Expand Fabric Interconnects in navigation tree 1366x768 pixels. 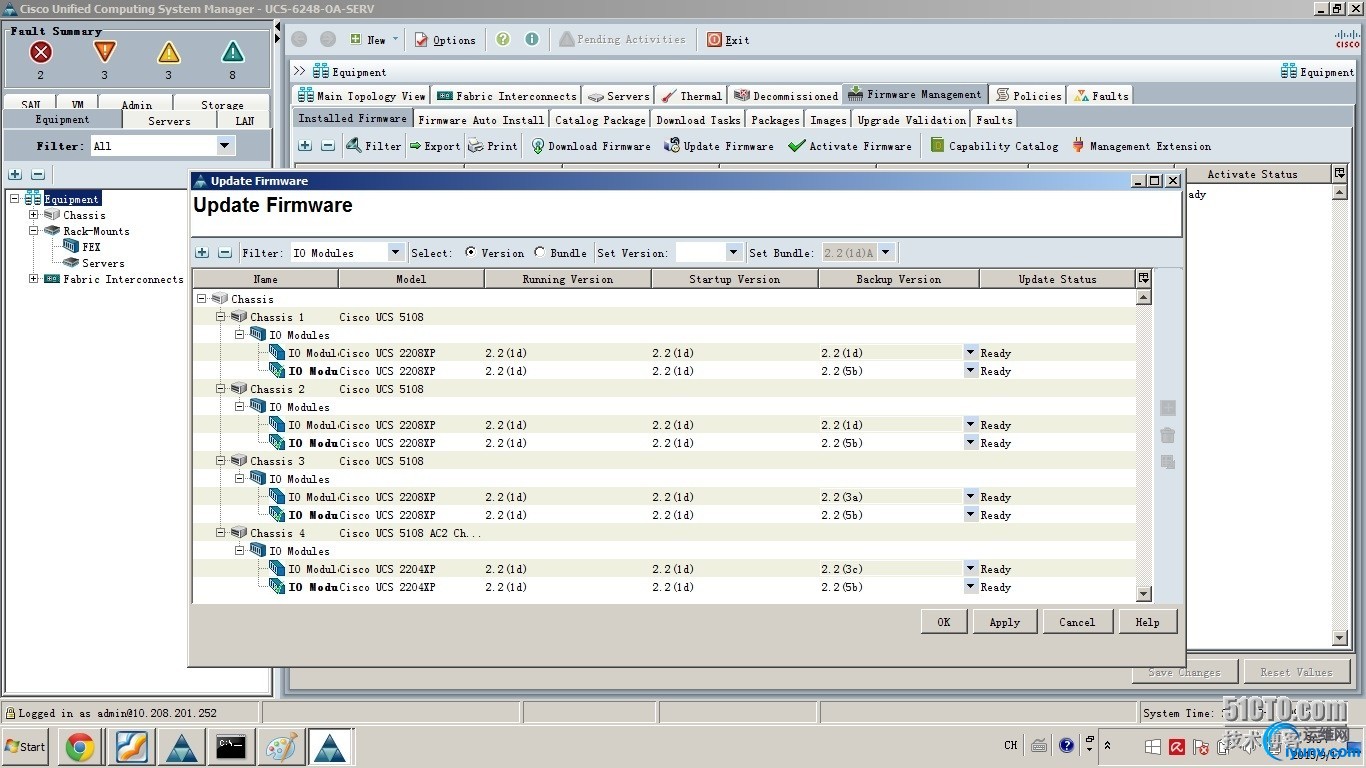point(33,279)
